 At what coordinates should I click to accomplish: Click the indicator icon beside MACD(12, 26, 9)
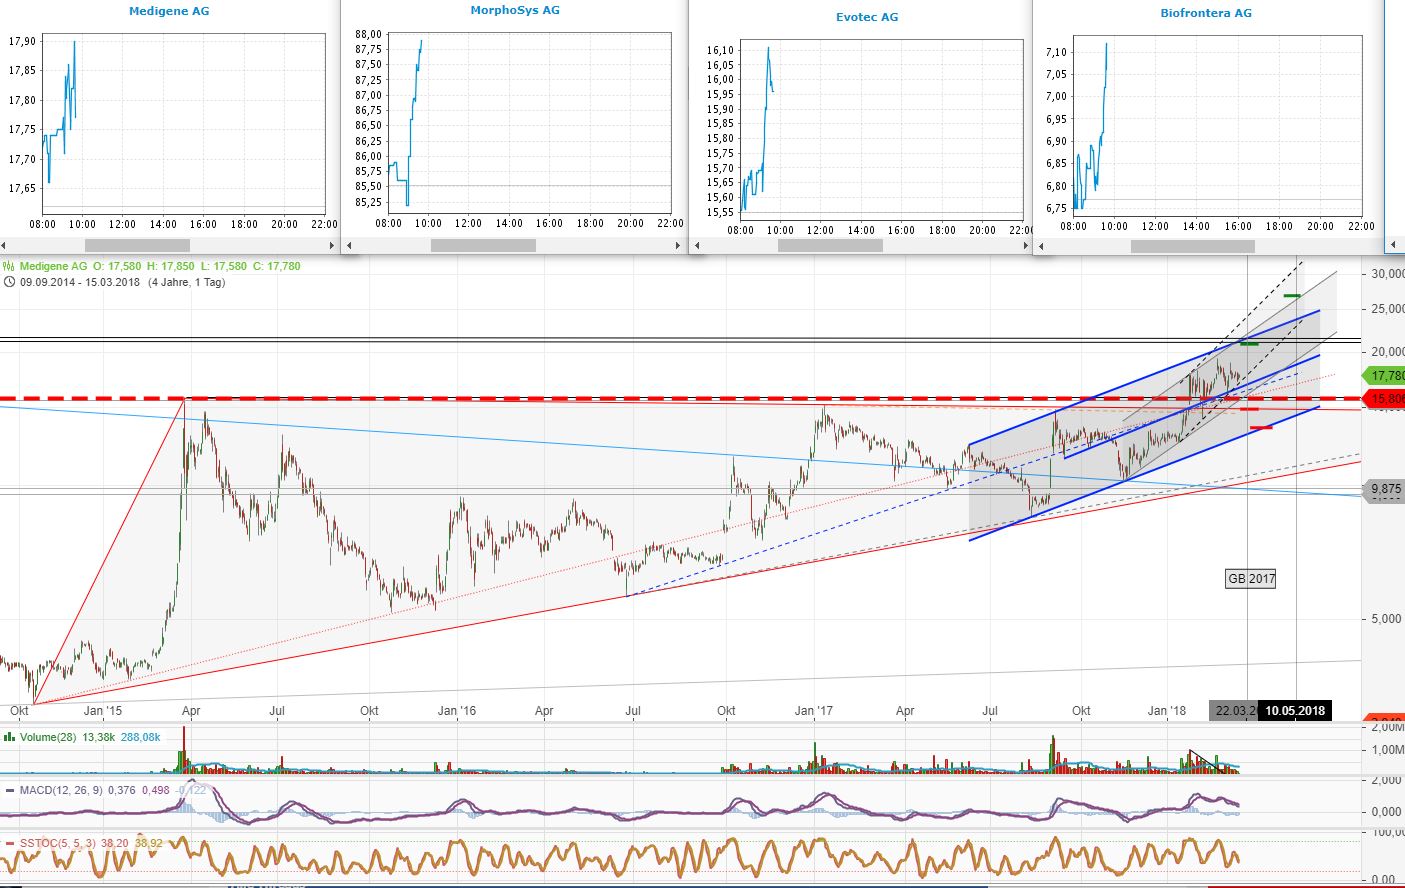[8, 790]
